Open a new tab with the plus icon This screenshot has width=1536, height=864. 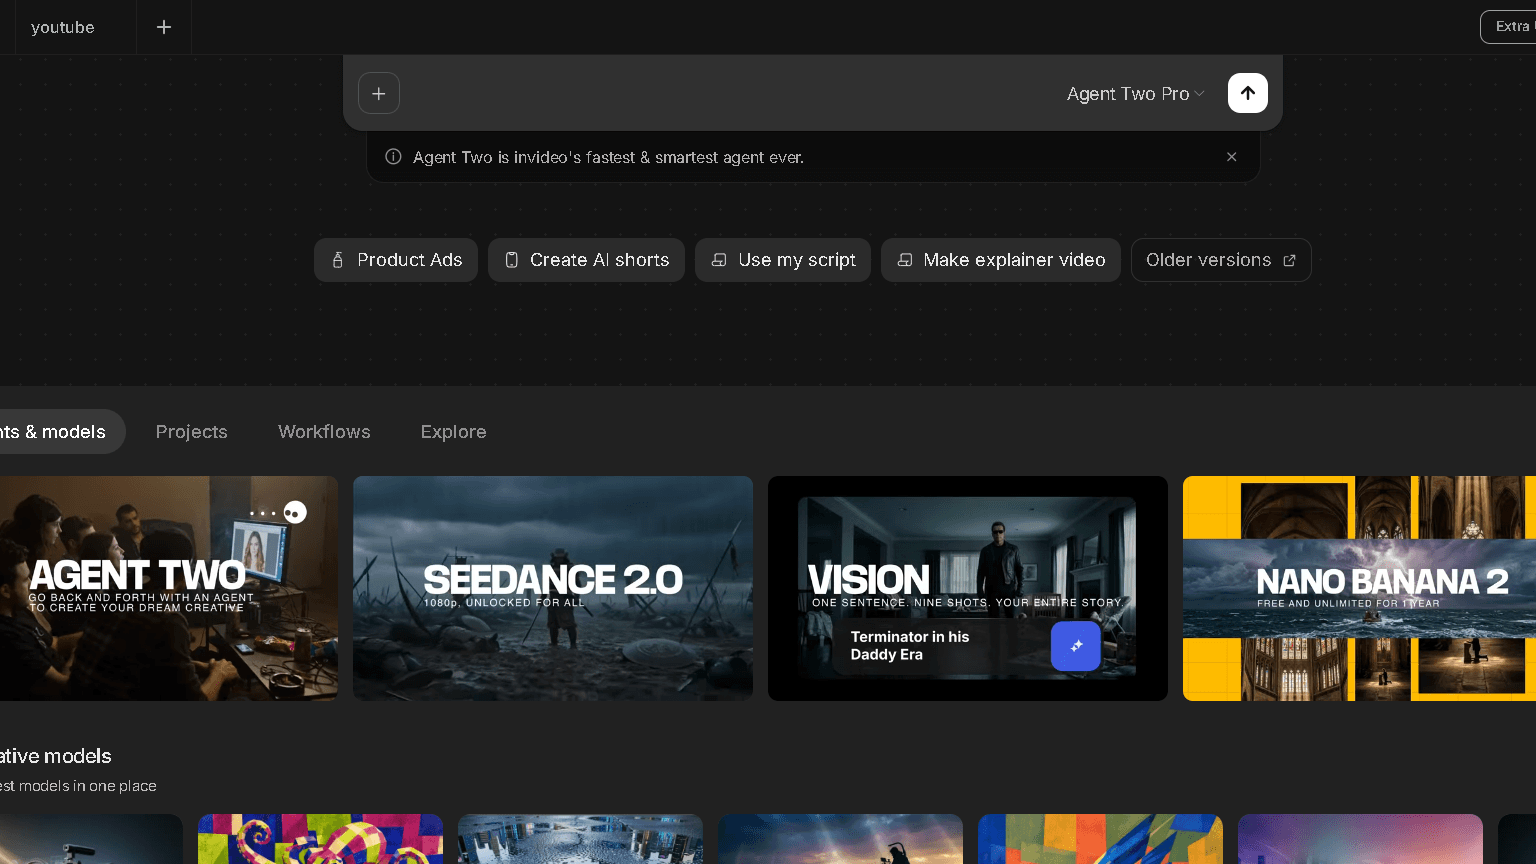pos(164,27)
